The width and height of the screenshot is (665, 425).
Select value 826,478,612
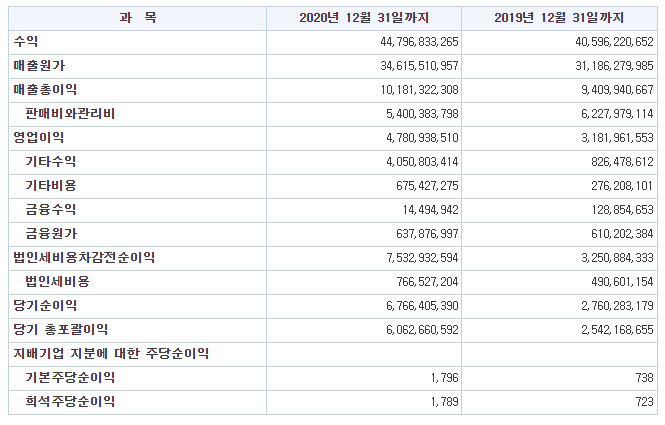(622, 162)
